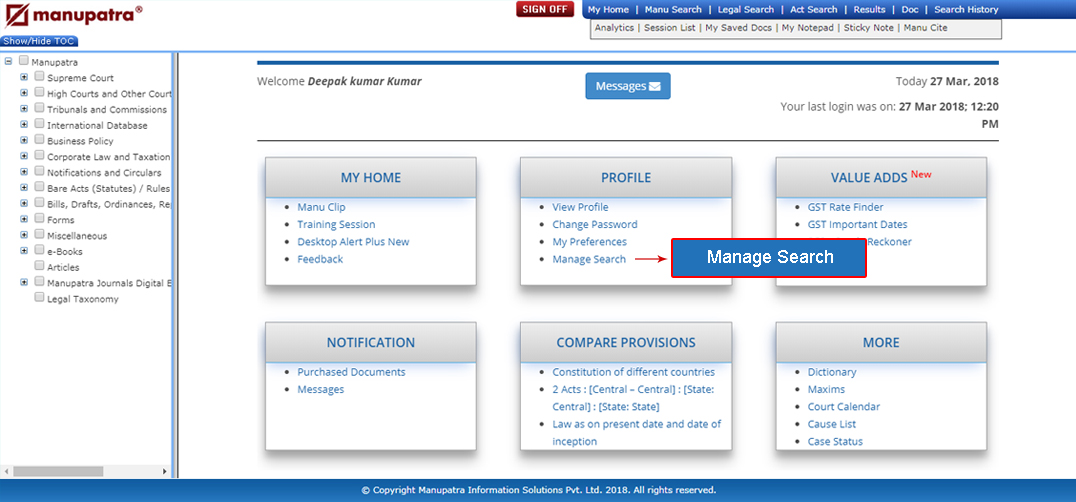
Task: Open Constitution of different countries link
Action: pos(633,372)
